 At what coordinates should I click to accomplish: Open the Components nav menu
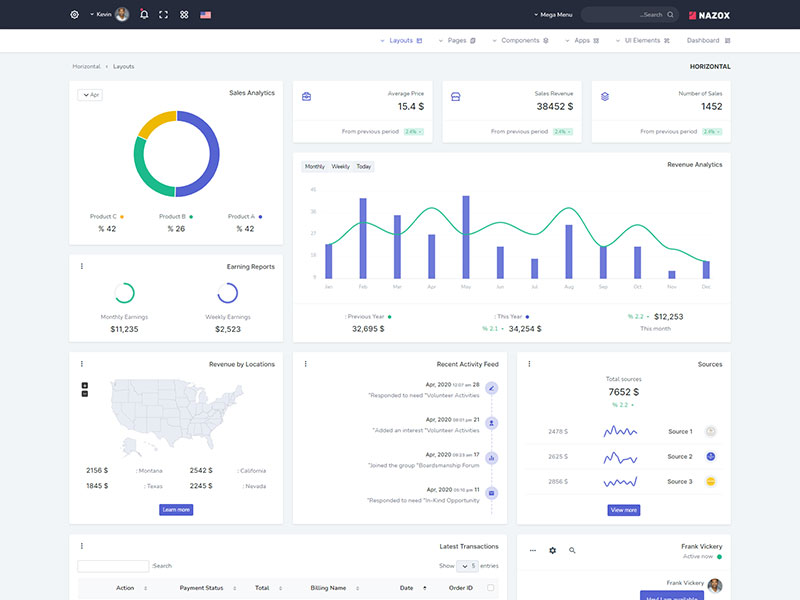click(x=525, y=41)
